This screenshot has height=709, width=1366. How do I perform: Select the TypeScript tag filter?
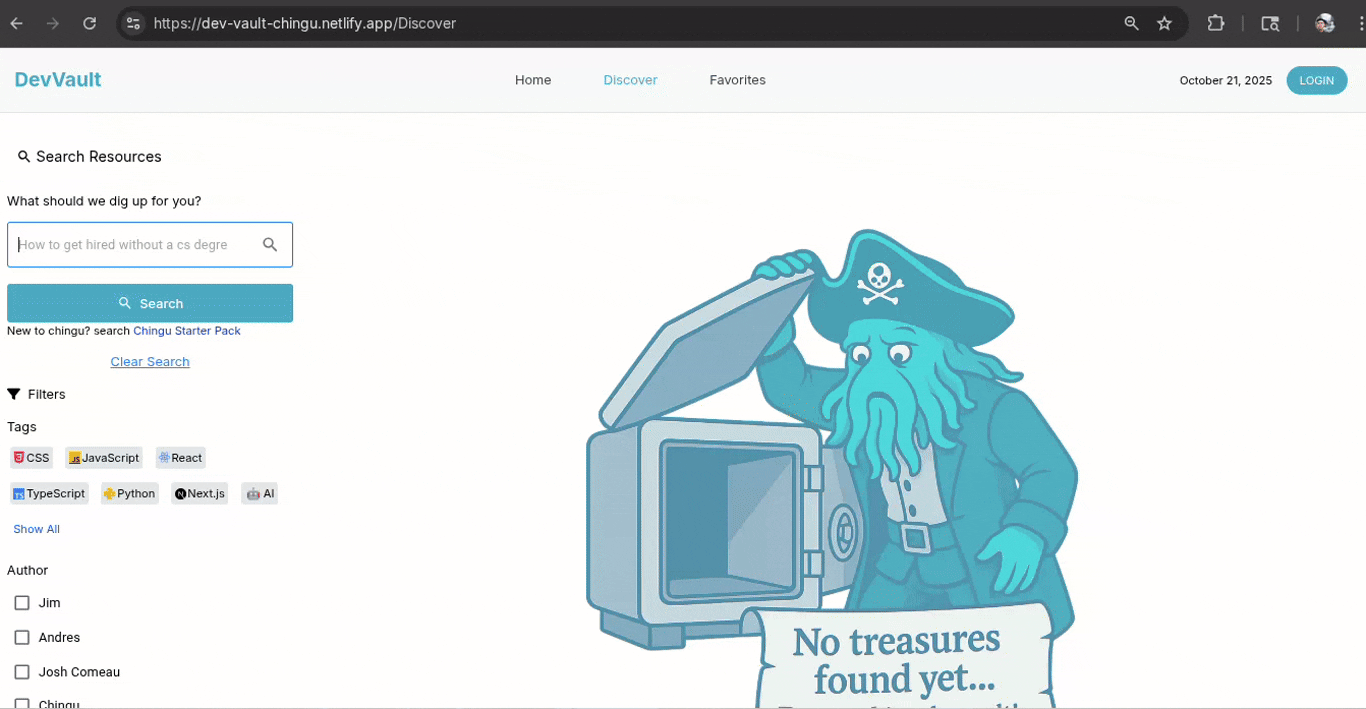(49, 493)
